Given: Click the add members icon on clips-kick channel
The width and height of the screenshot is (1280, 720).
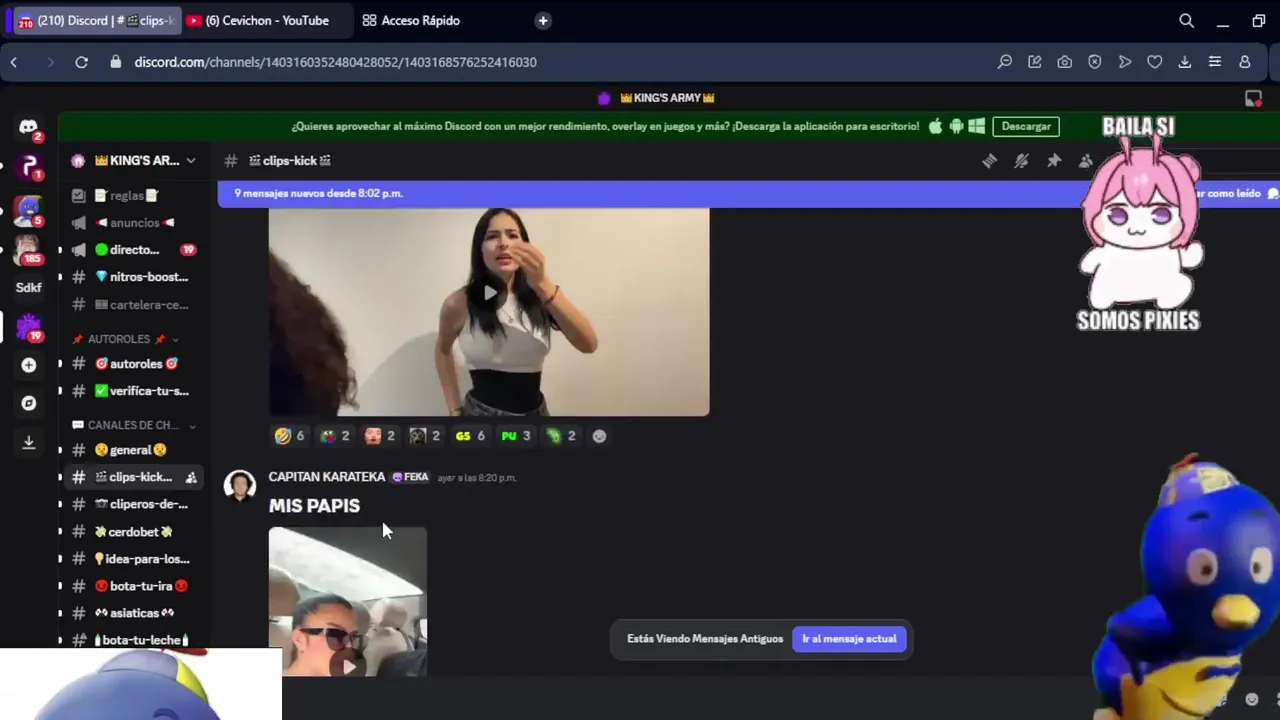Looking at the screenshot, I should 191,477.
